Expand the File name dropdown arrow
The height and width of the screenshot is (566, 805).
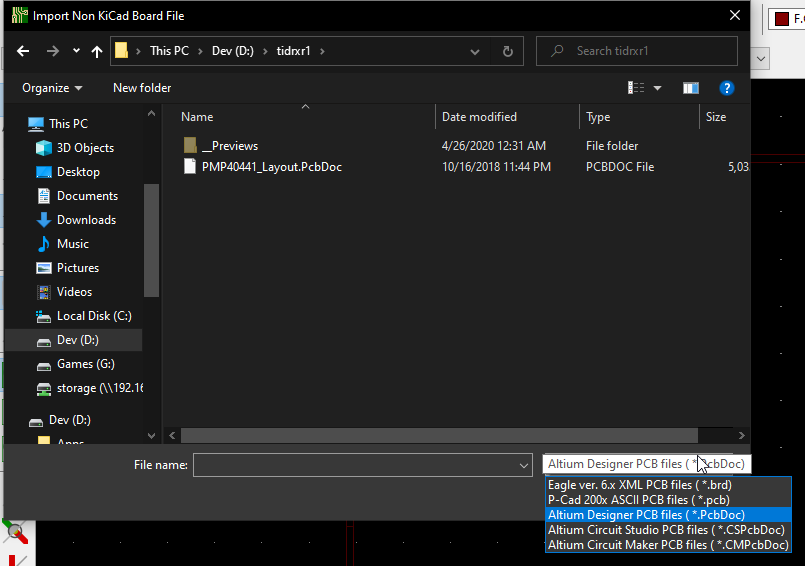click(524, 466)
